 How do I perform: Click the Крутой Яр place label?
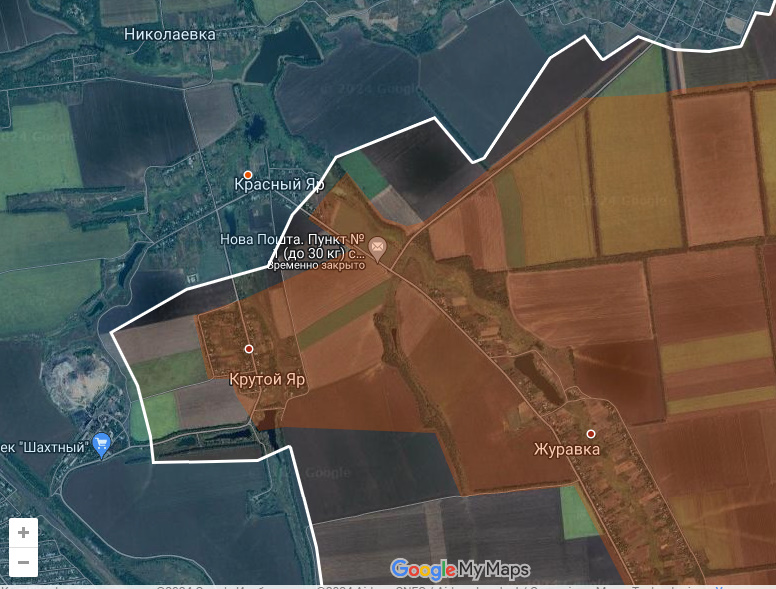pyautogui.click(x=267, y=380)
